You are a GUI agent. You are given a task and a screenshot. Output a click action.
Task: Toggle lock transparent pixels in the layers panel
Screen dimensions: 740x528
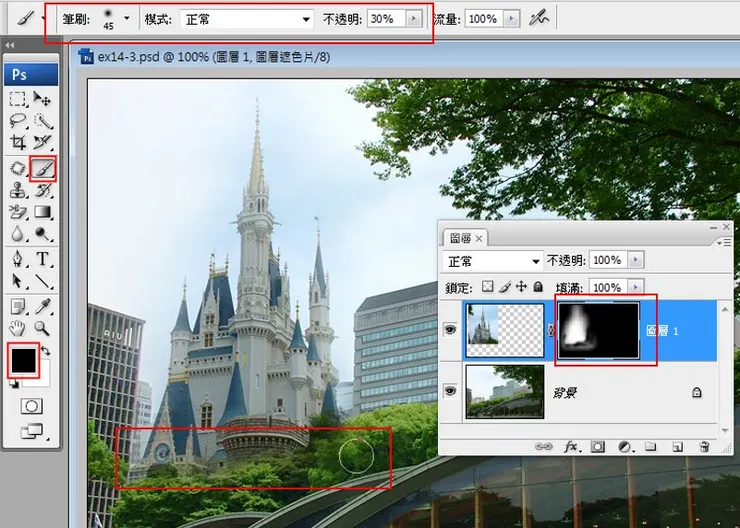click(x=488, y=286)
